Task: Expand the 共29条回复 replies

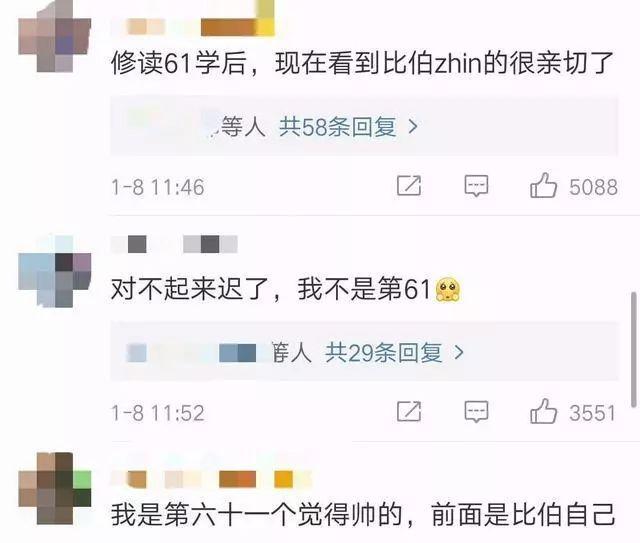Action: (x=383, y=352)
